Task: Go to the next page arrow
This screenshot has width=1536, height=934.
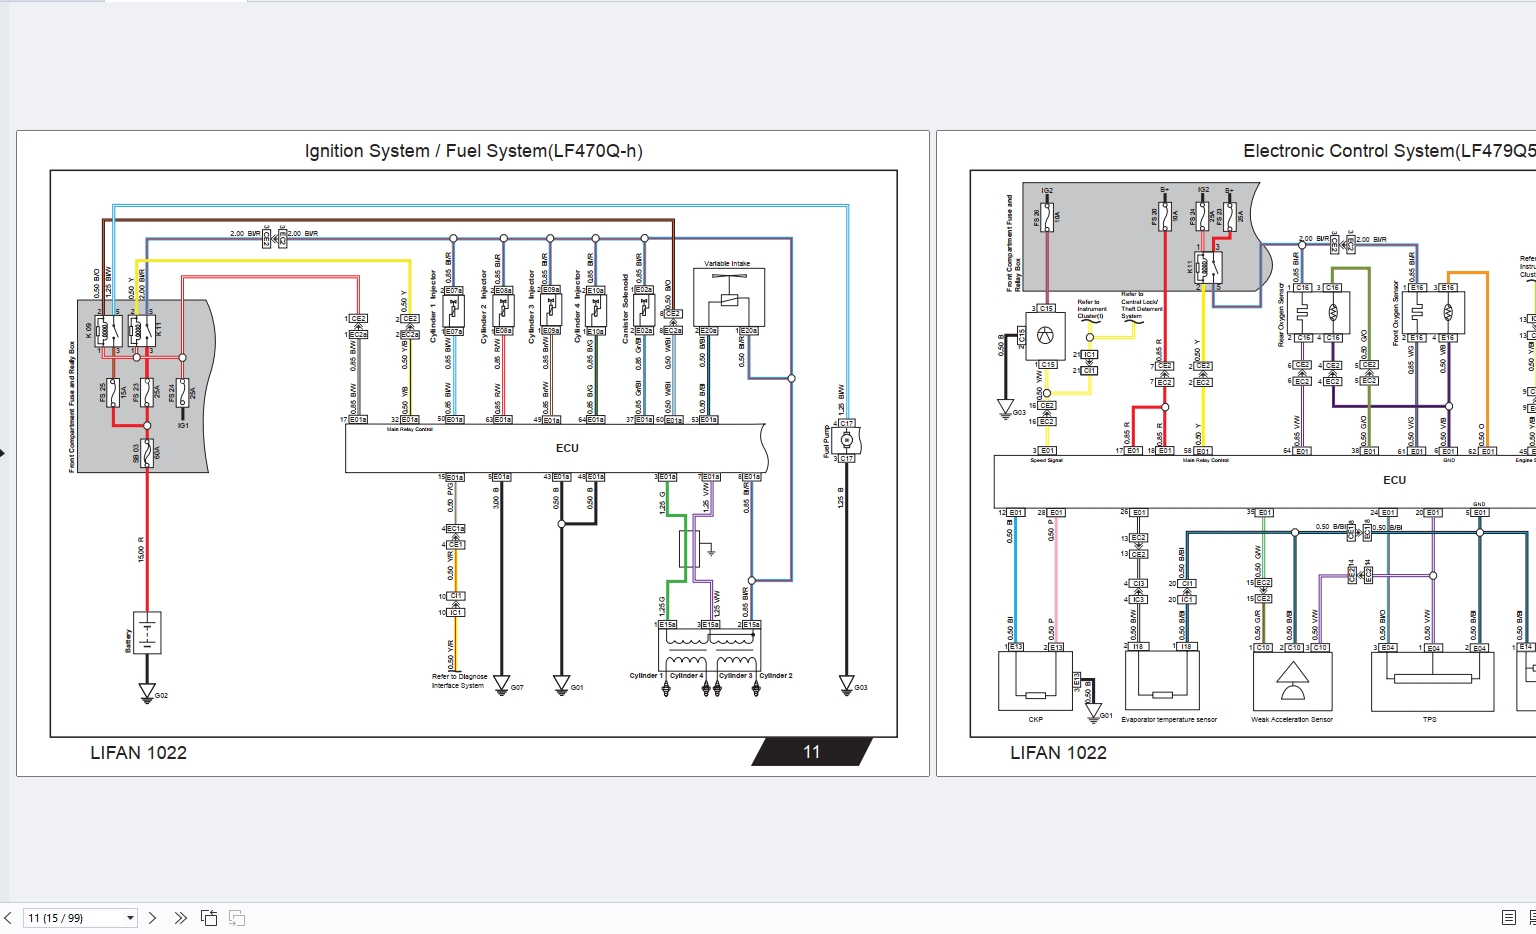Action: 152,918
